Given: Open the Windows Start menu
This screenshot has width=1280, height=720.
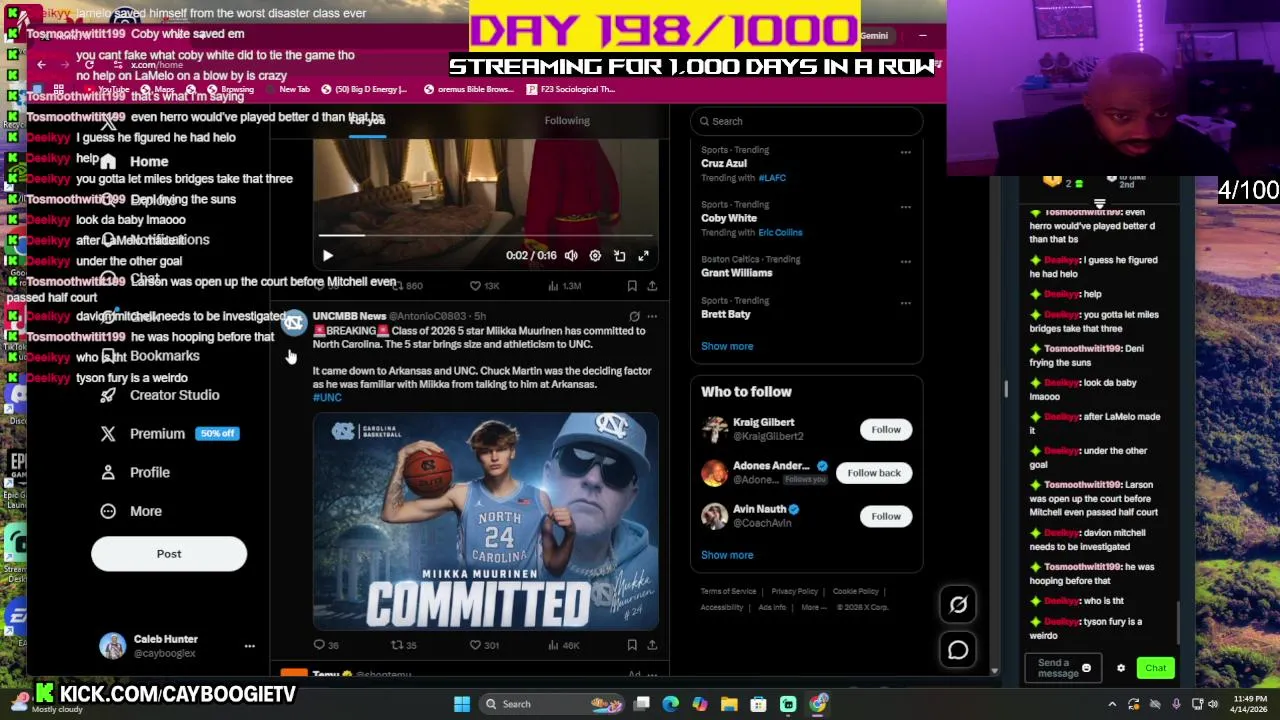Looking at the screenshot, I should click(x=462, y=704).
